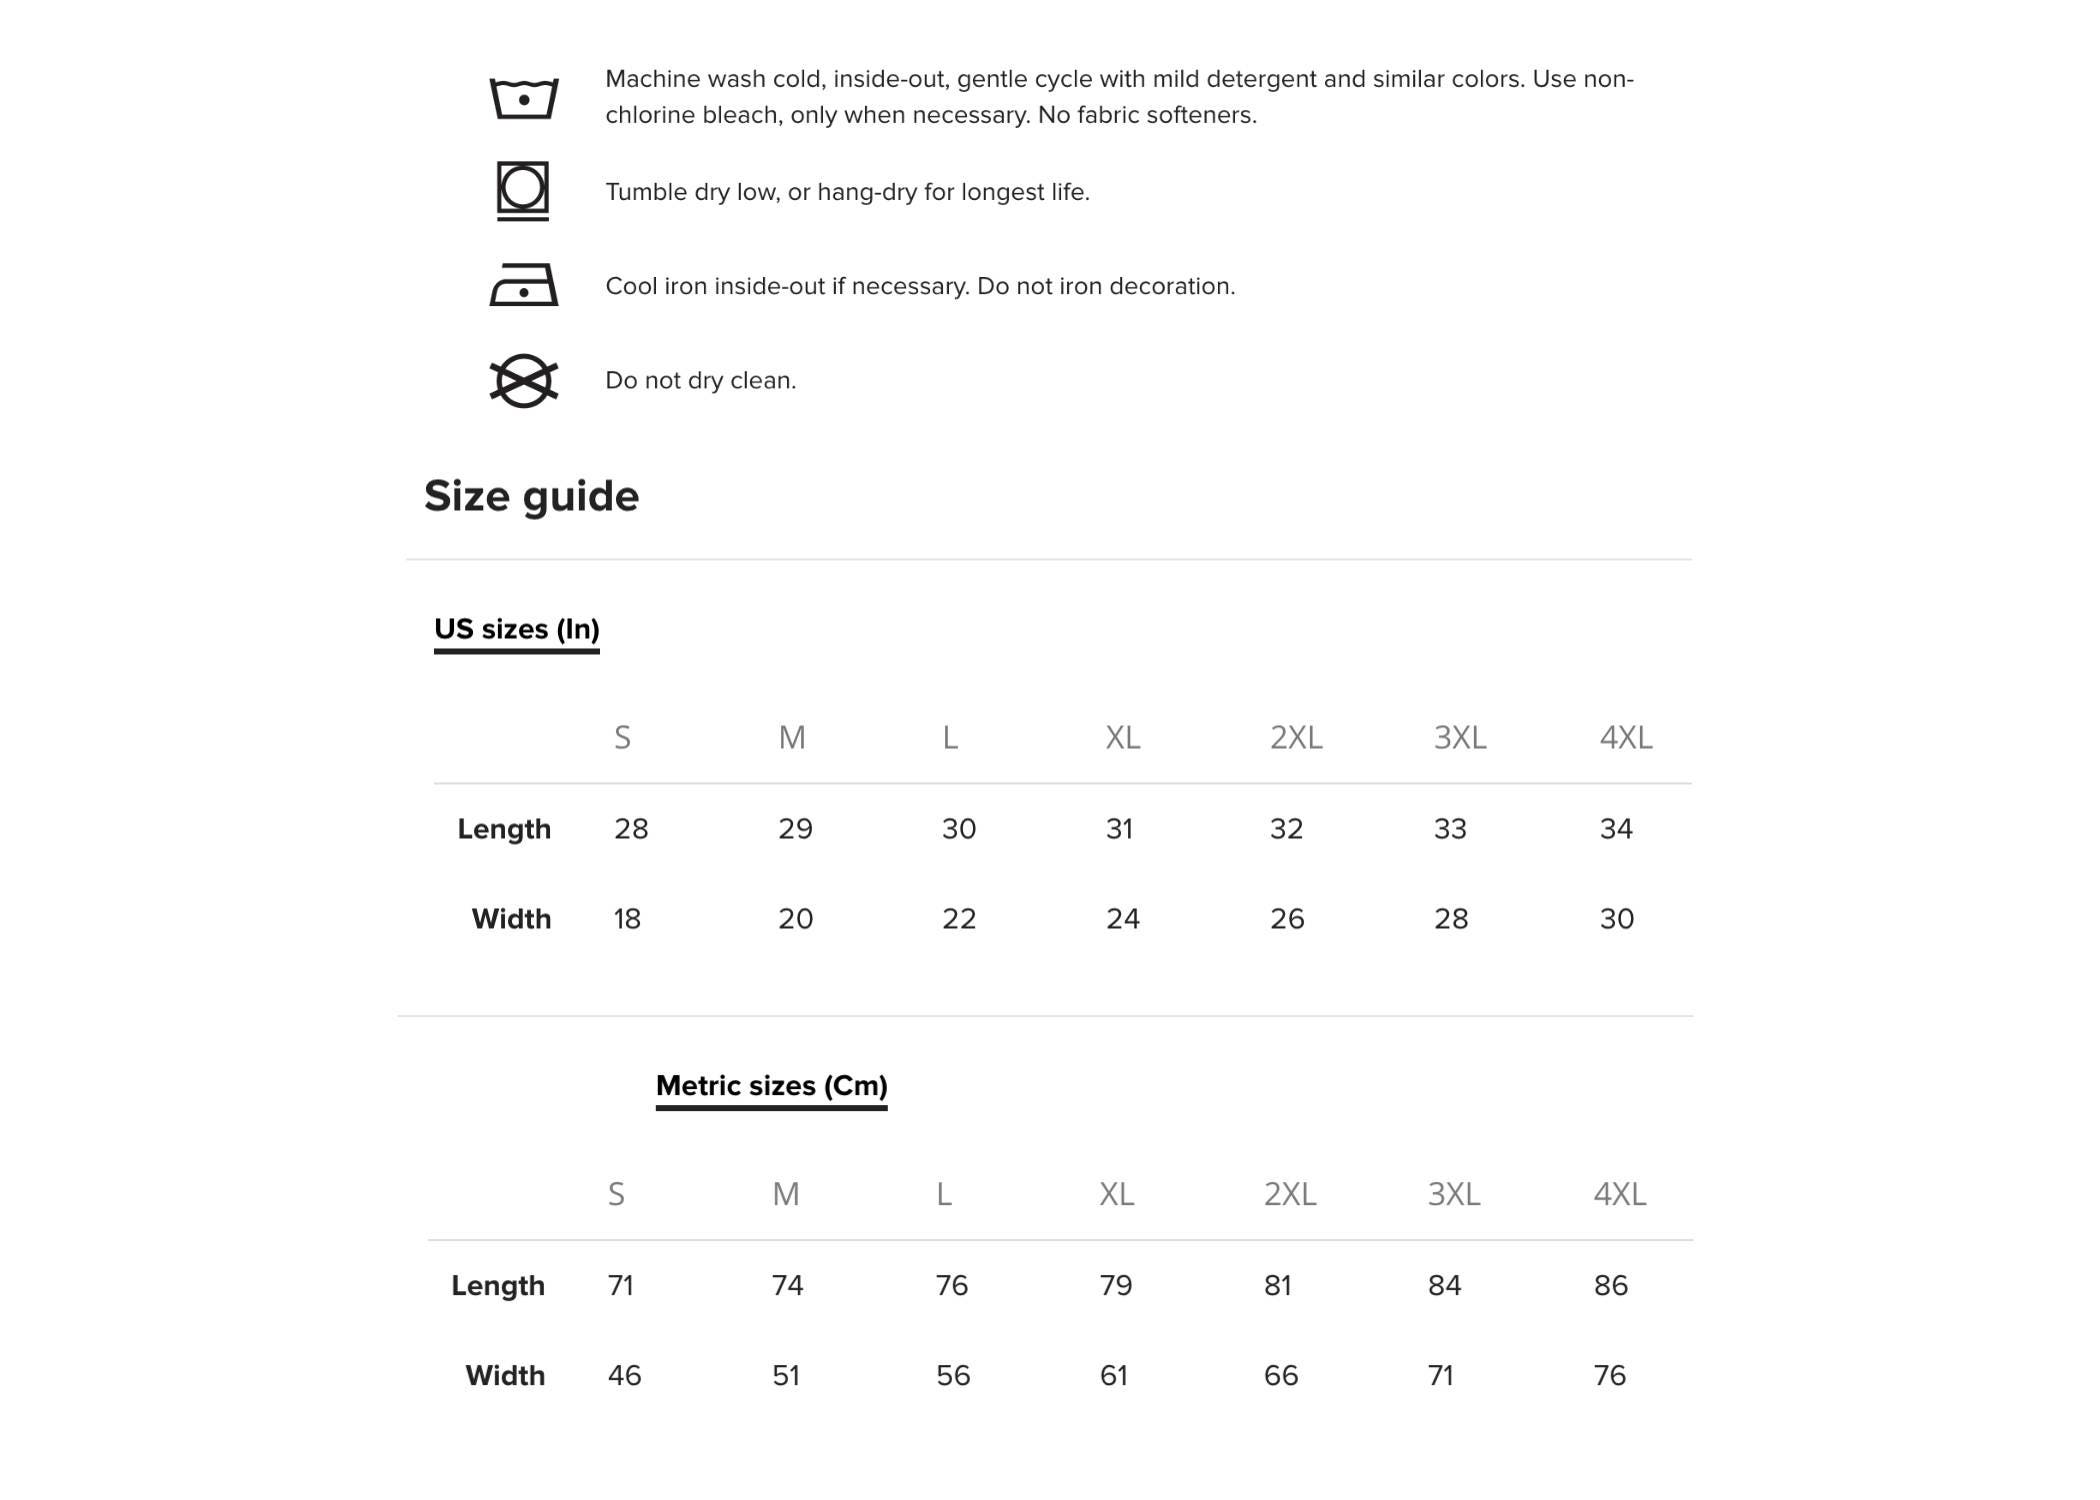Click the machine wash instructions text

pyautogui.click(x=1120, y=97)
